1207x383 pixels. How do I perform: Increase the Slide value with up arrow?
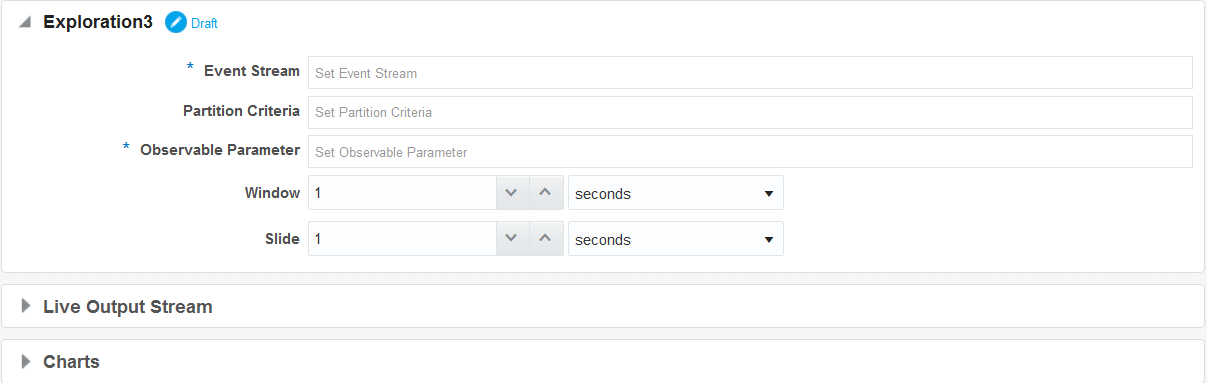coord(544,239)
